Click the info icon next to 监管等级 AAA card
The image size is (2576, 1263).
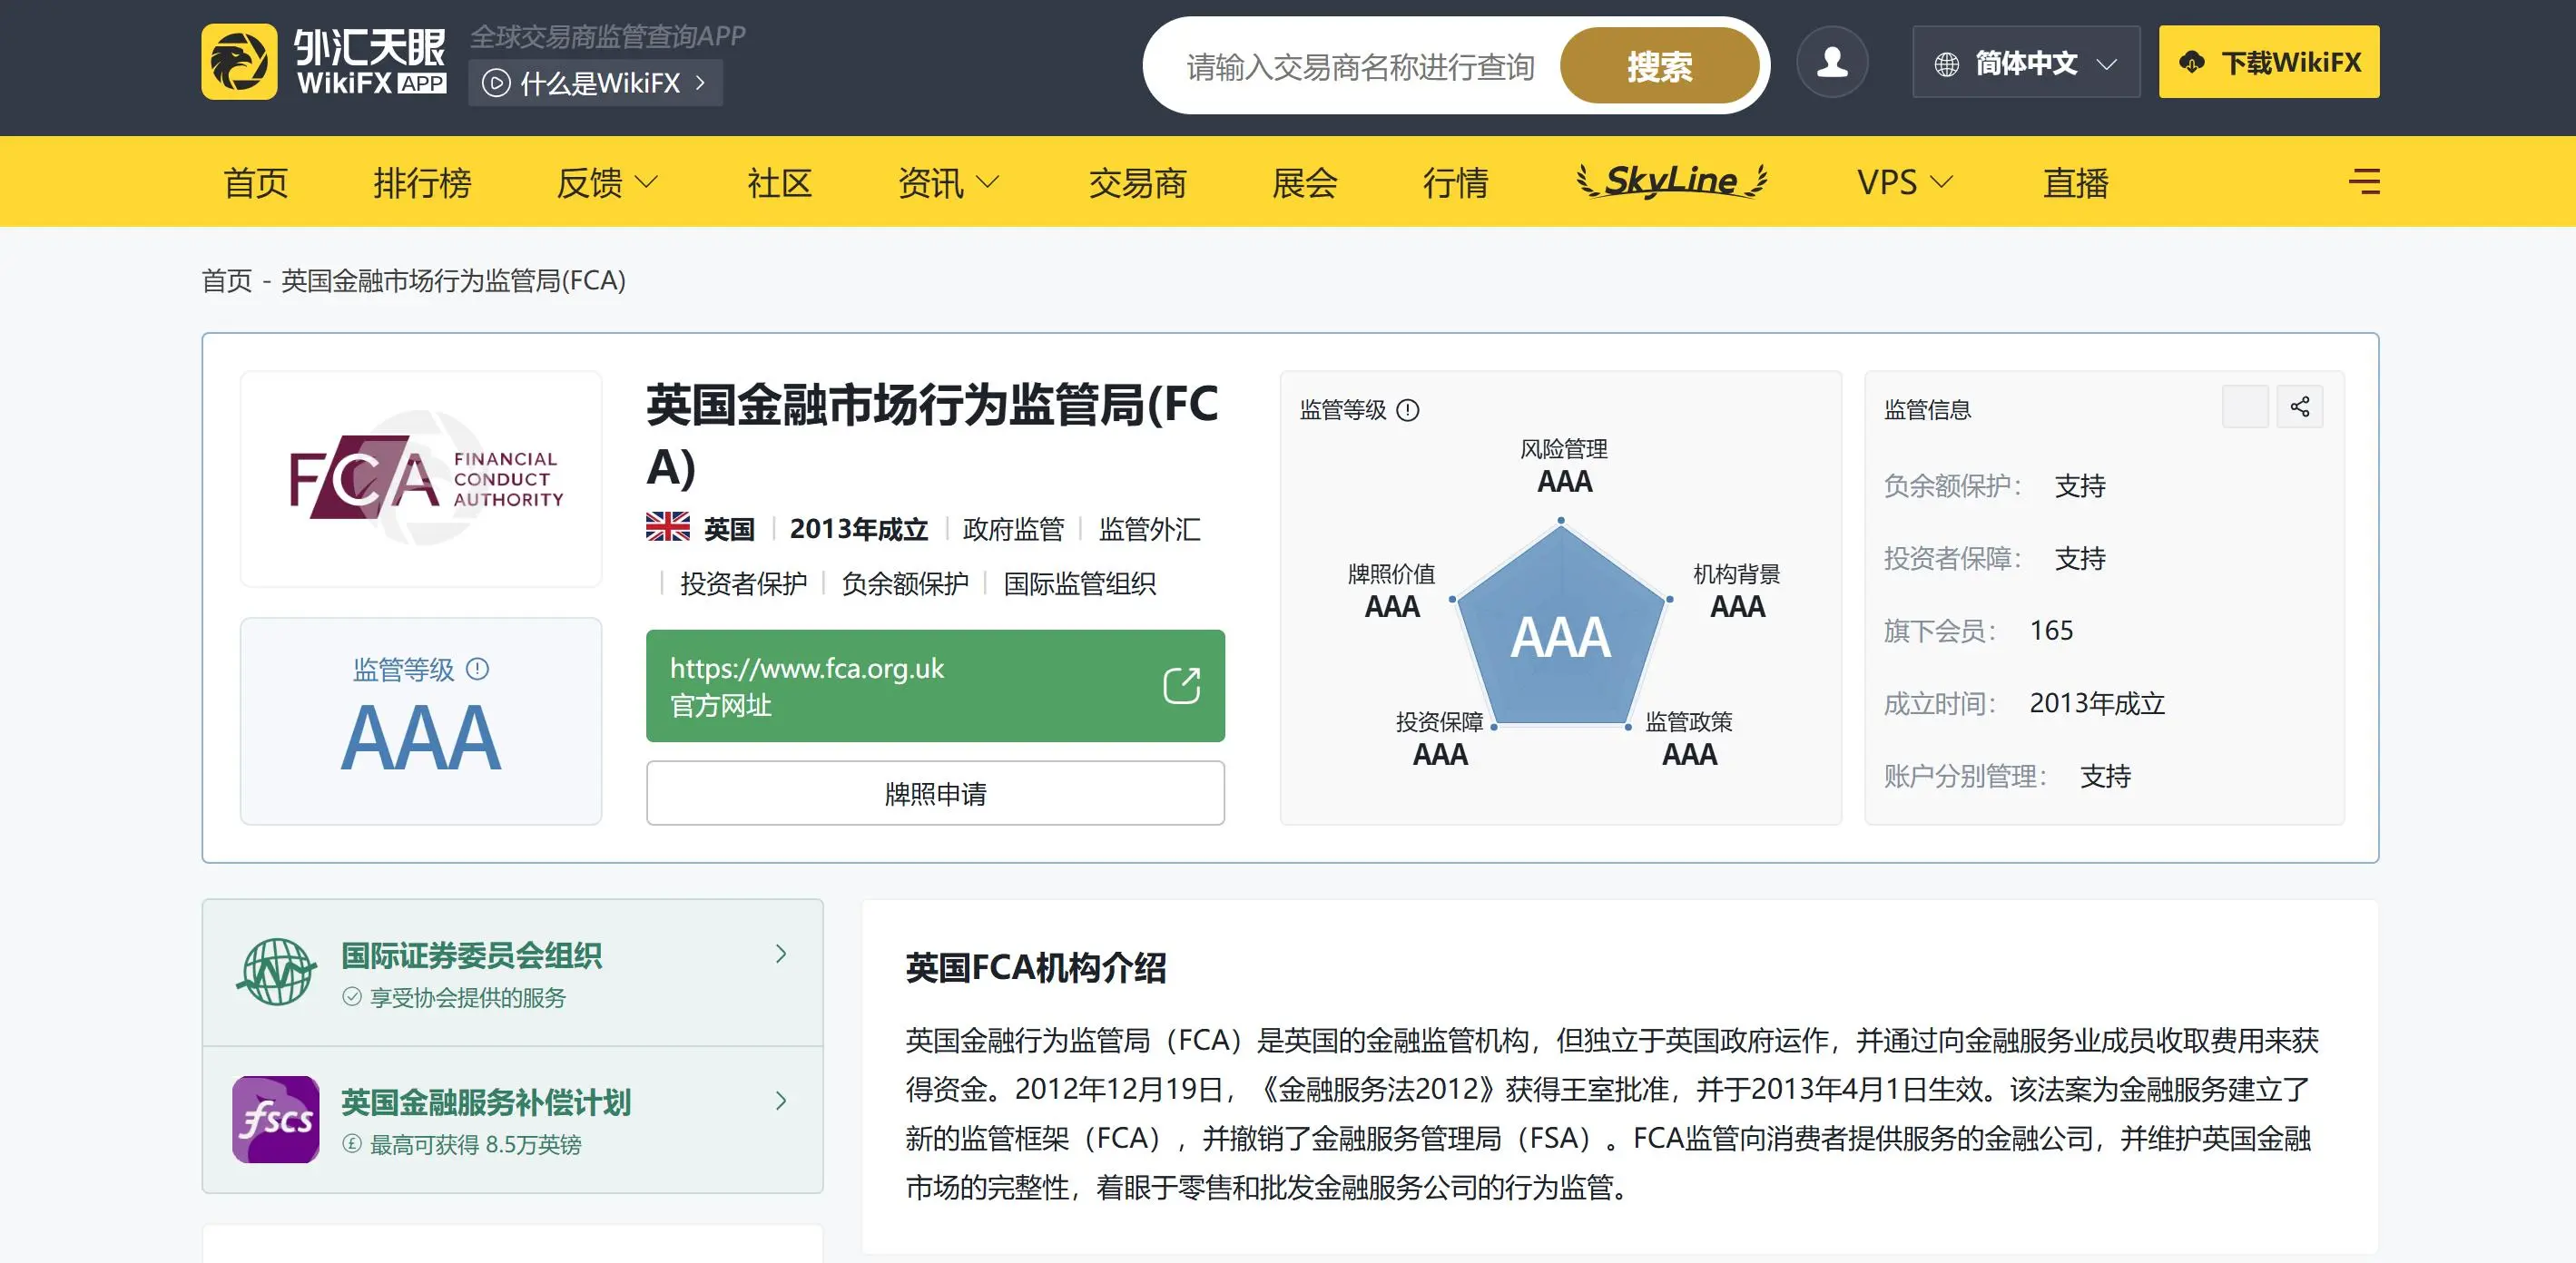(478, 669)
